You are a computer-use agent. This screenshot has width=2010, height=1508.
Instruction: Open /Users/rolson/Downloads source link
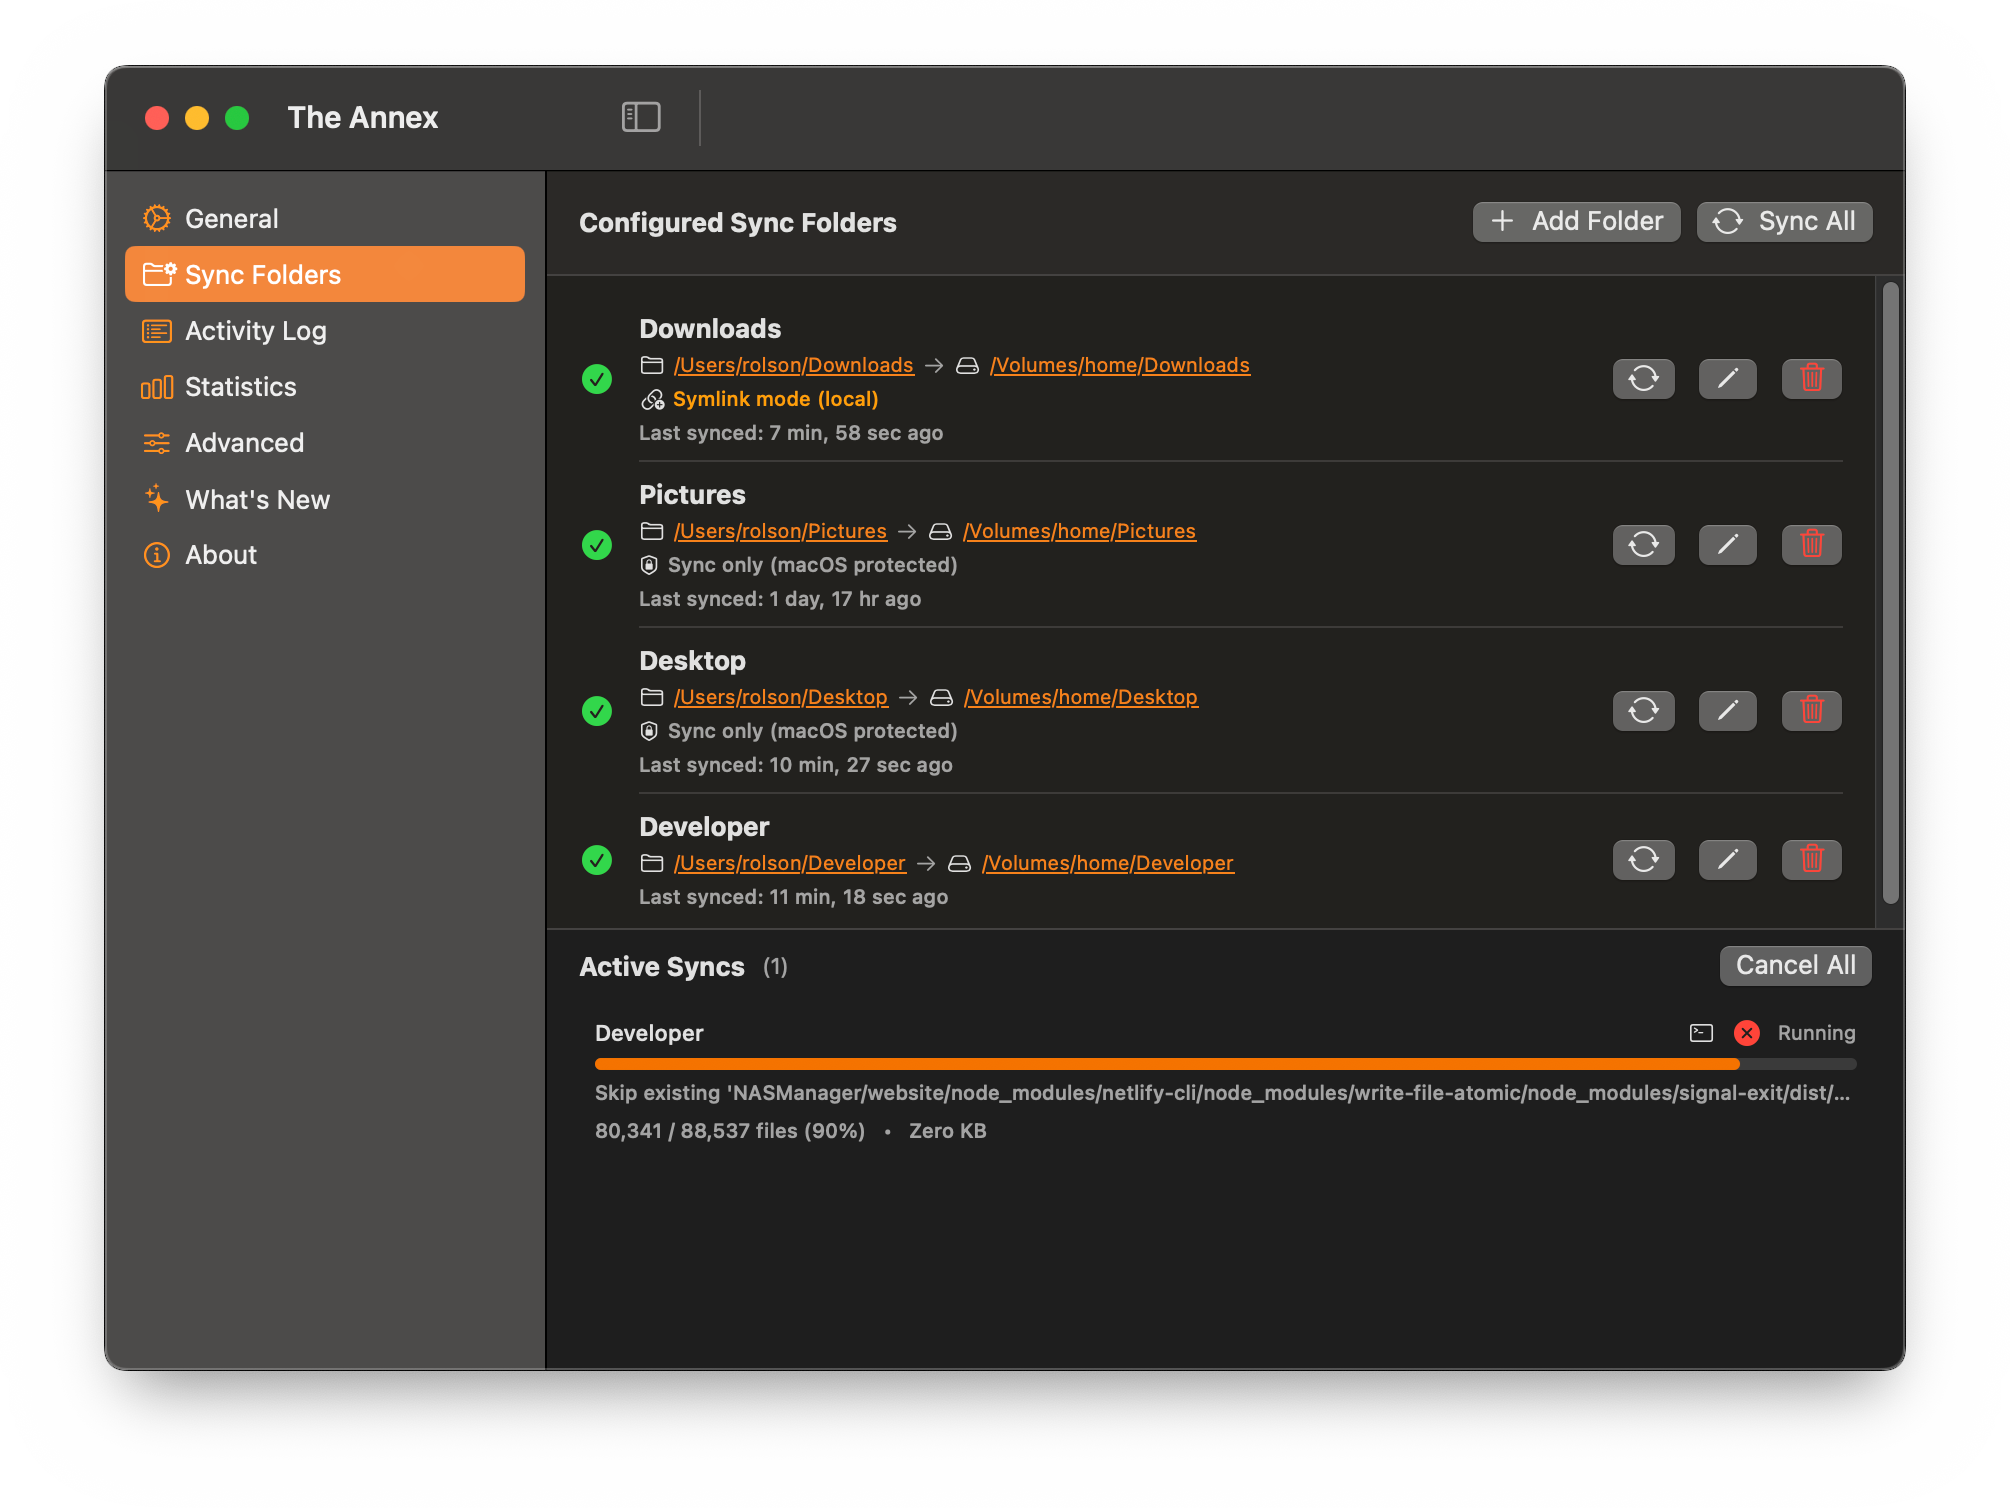pyautogui.click(x=793, y=365)
